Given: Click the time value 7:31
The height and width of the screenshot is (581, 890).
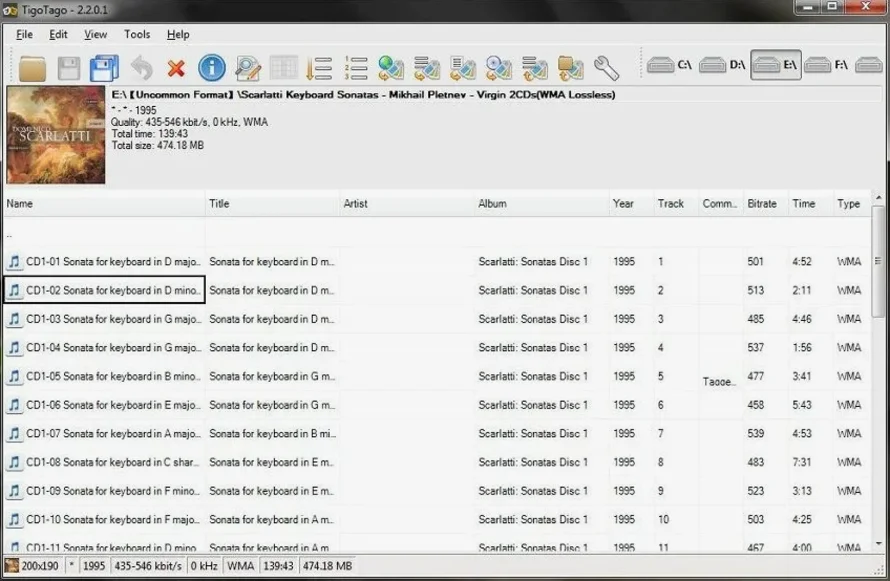Looking at the screenshot, I should click(802, 462).
